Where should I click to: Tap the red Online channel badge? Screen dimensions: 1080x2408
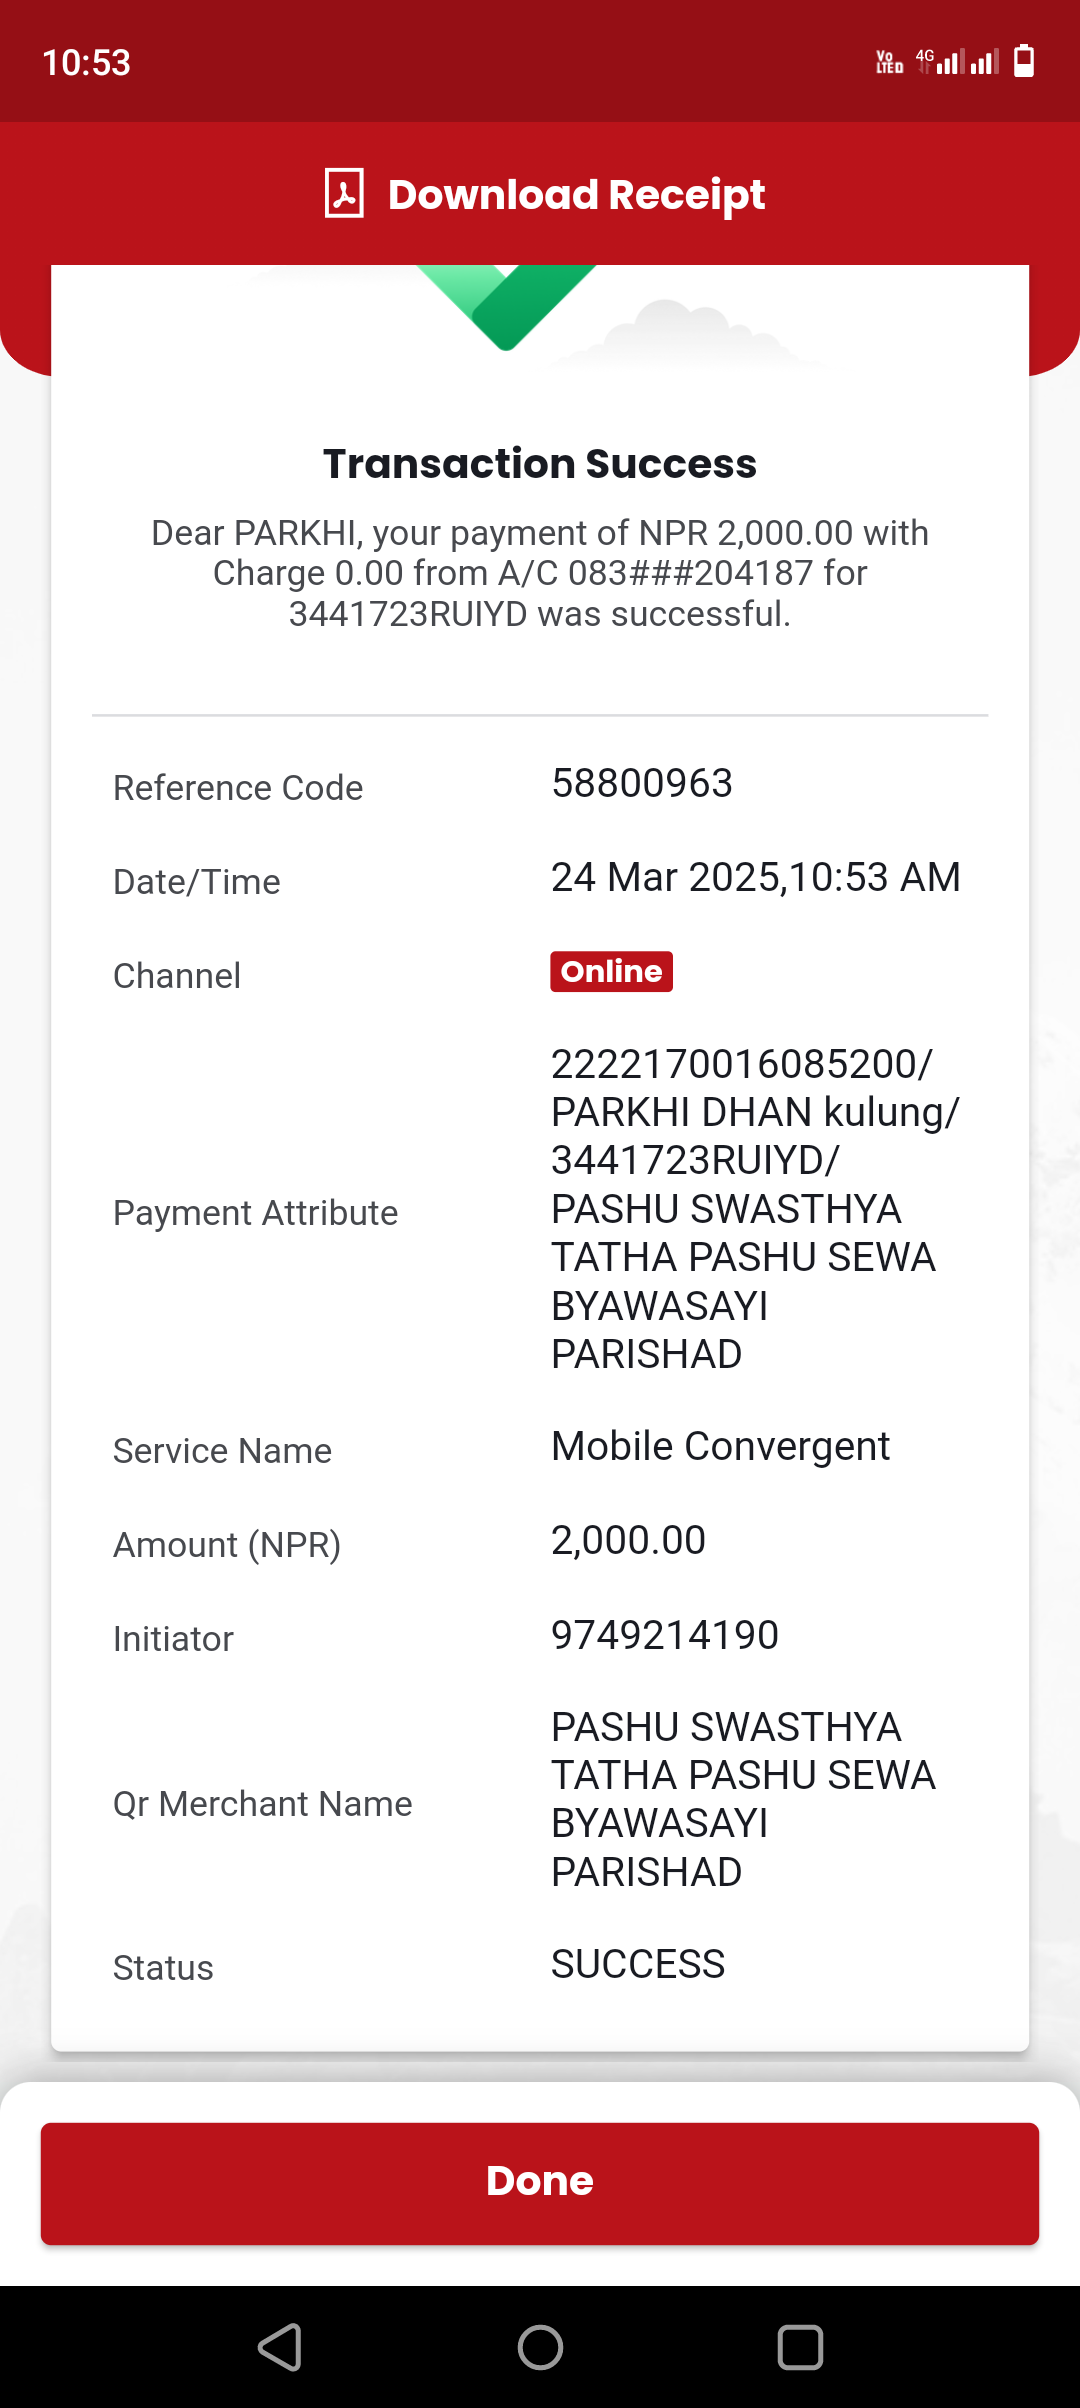[611, 971]
